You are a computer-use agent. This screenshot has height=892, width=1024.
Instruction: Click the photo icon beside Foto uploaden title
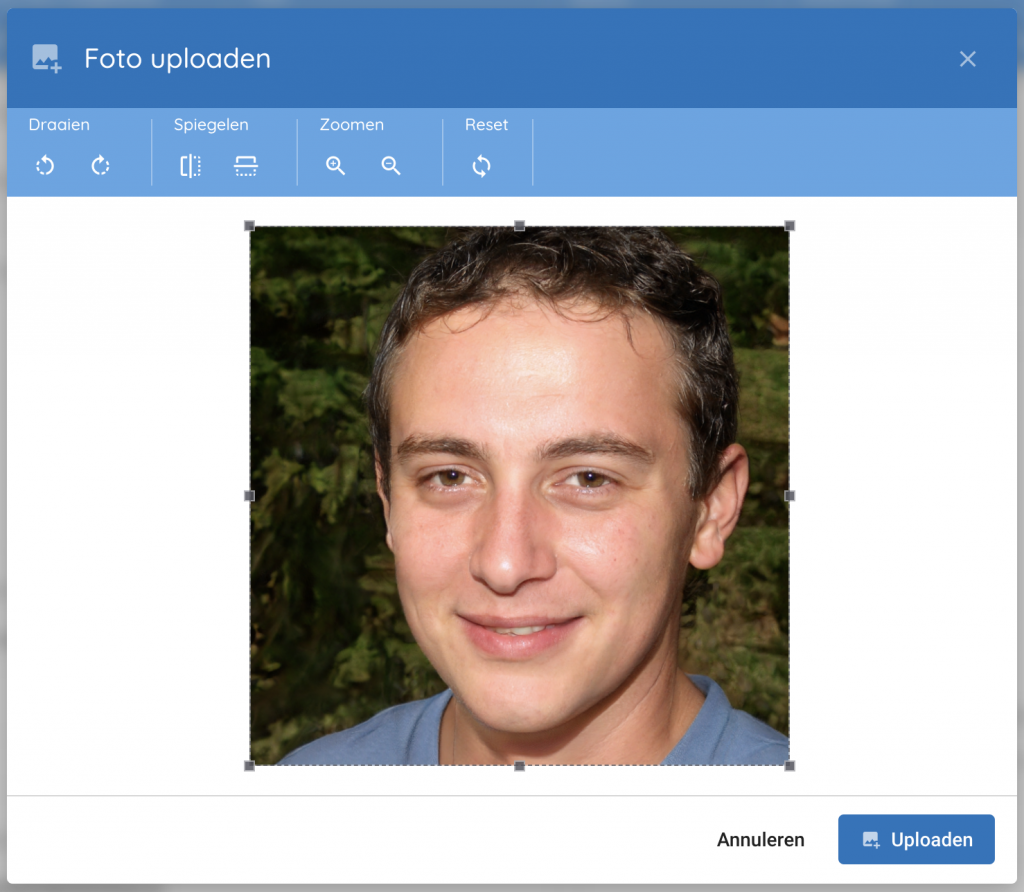[x=46, y=59]
